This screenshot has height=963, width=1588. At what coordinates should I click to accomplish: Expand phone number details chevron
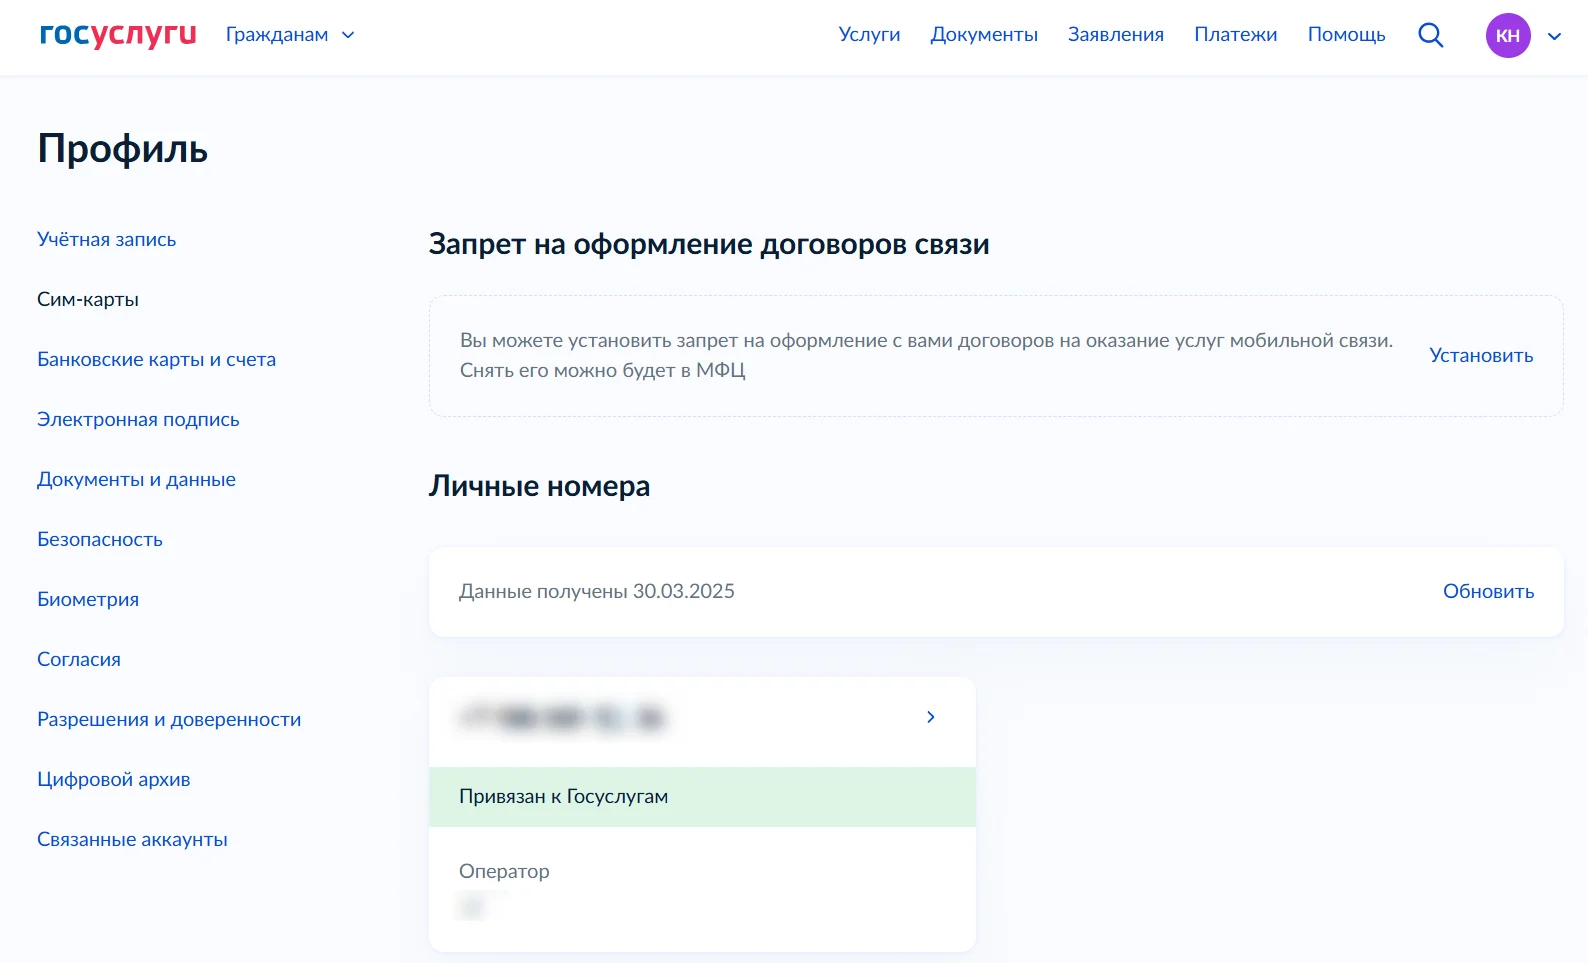click(x=930, y=717)
